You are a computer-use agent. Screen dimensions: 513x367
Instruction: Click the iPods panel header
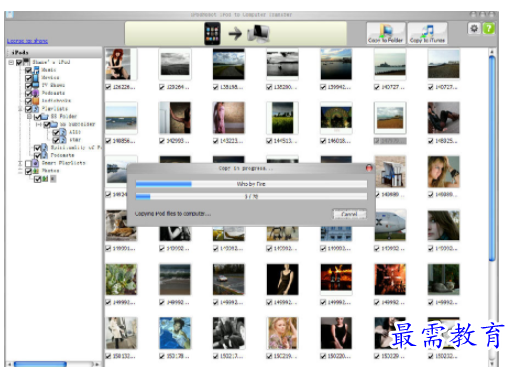54,52
